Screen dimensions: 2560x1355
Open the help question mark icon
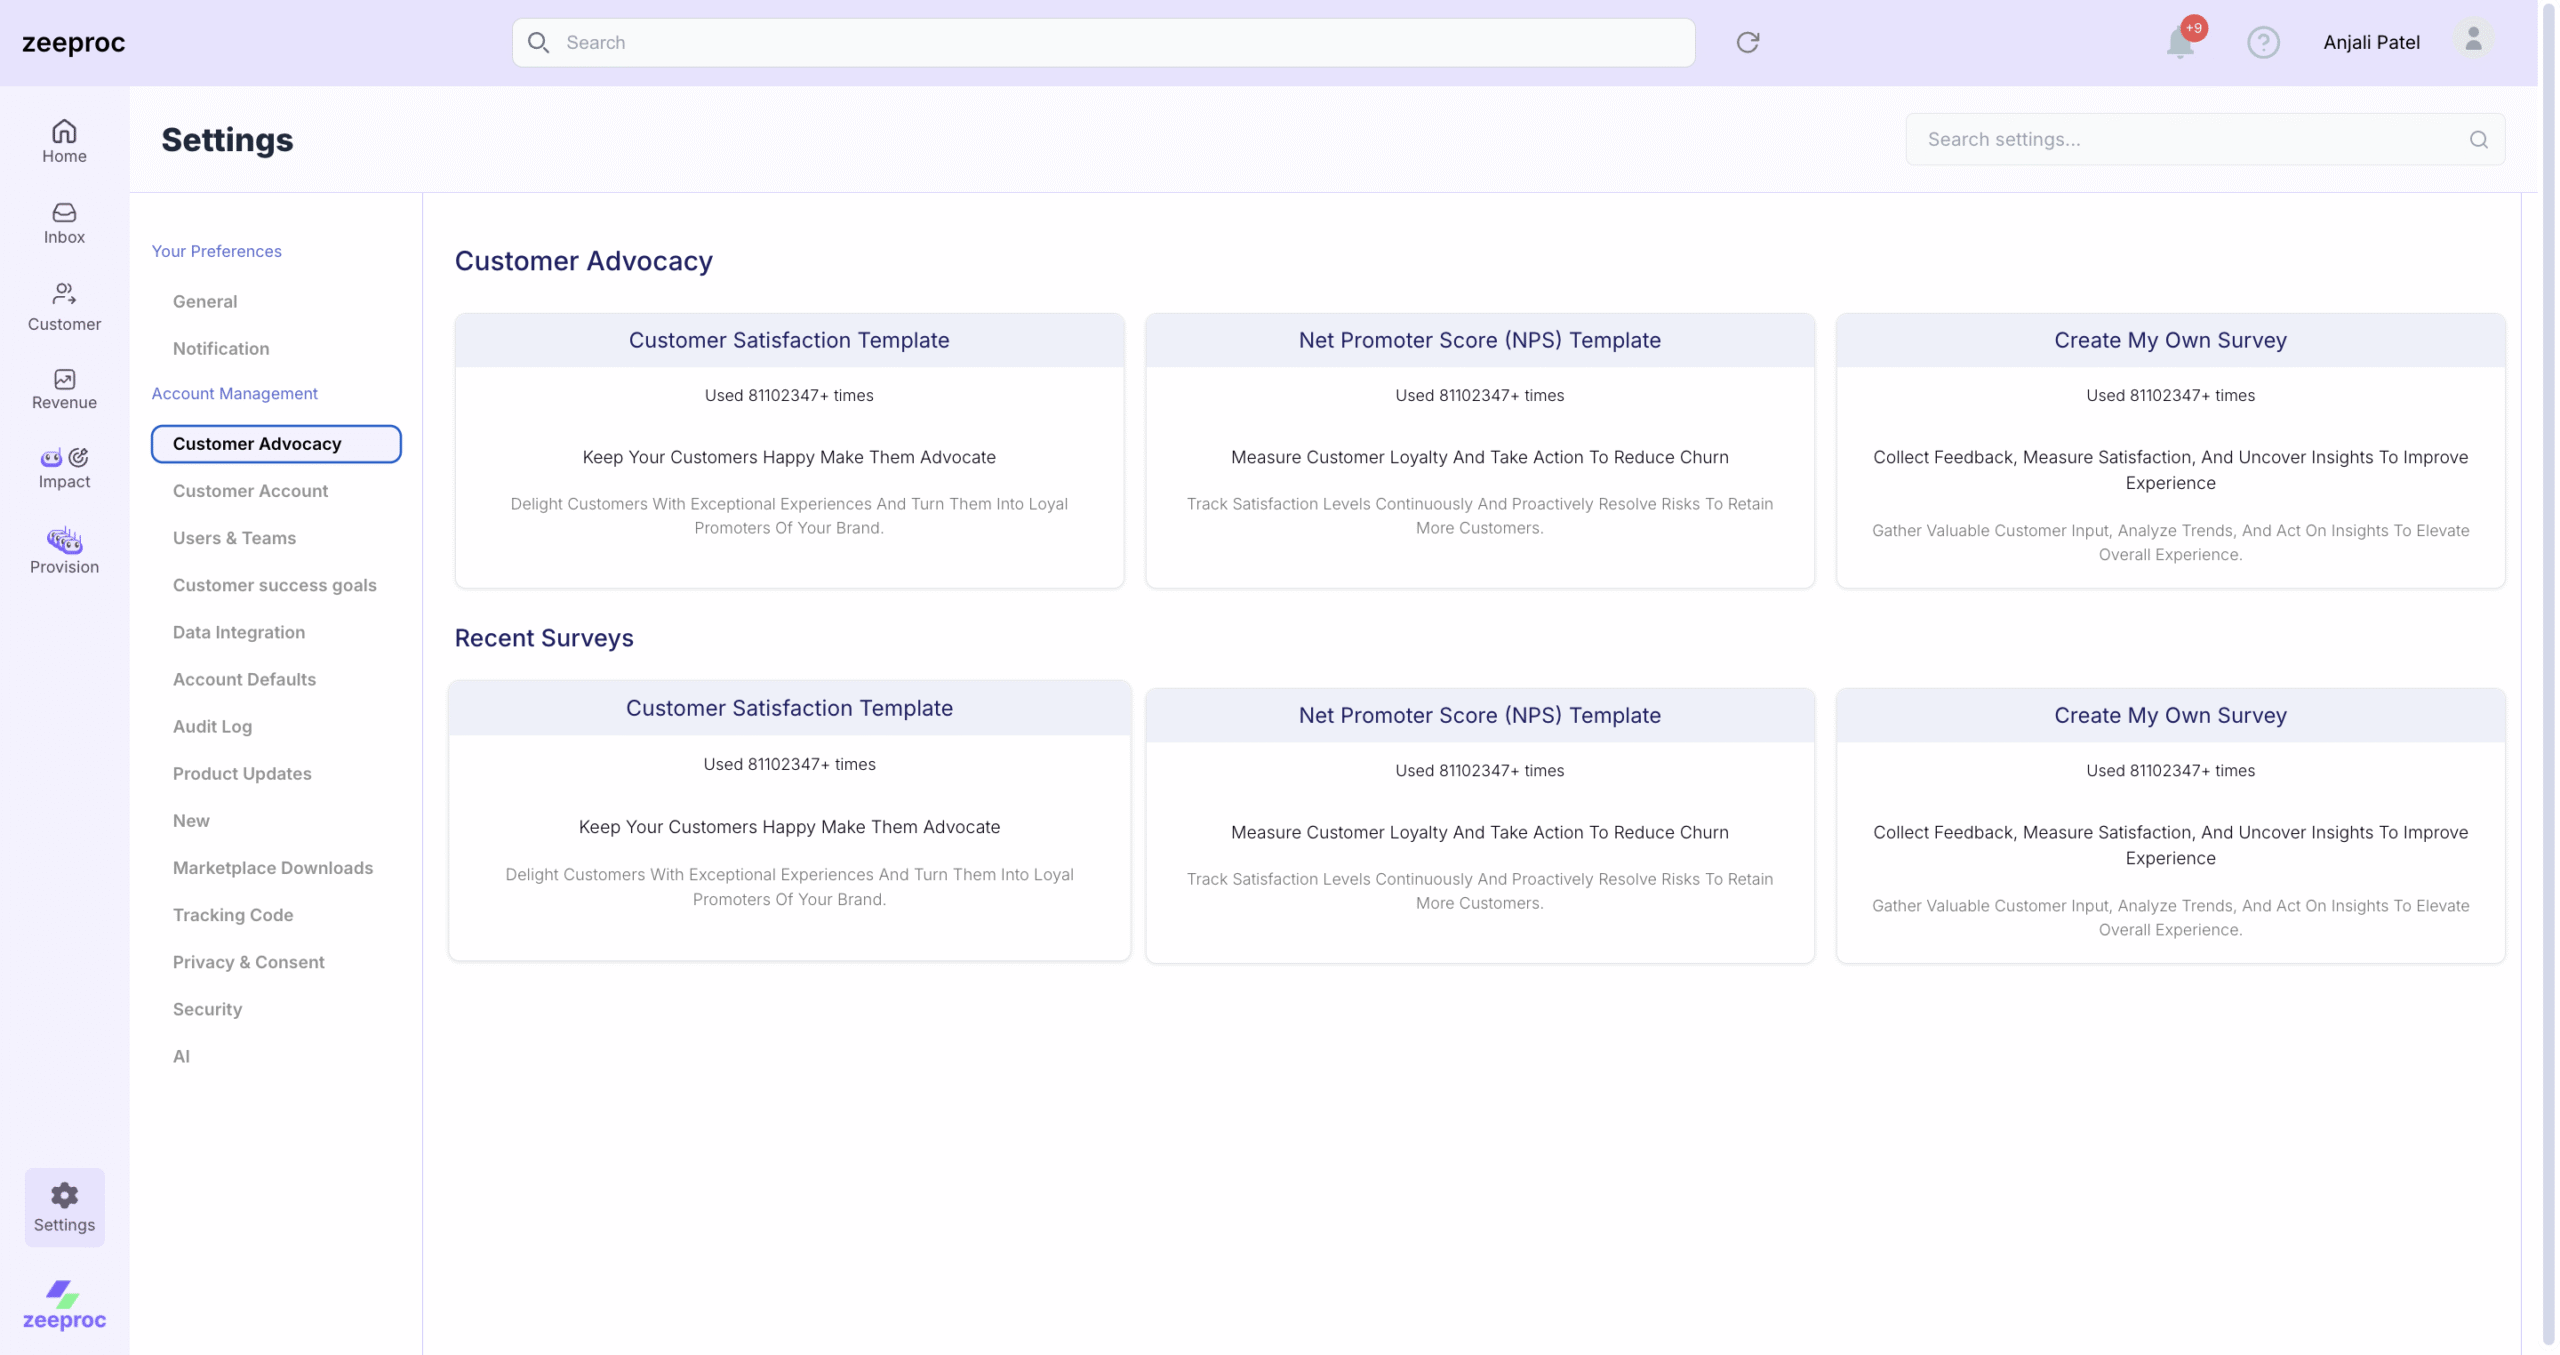click(2263, 42)
